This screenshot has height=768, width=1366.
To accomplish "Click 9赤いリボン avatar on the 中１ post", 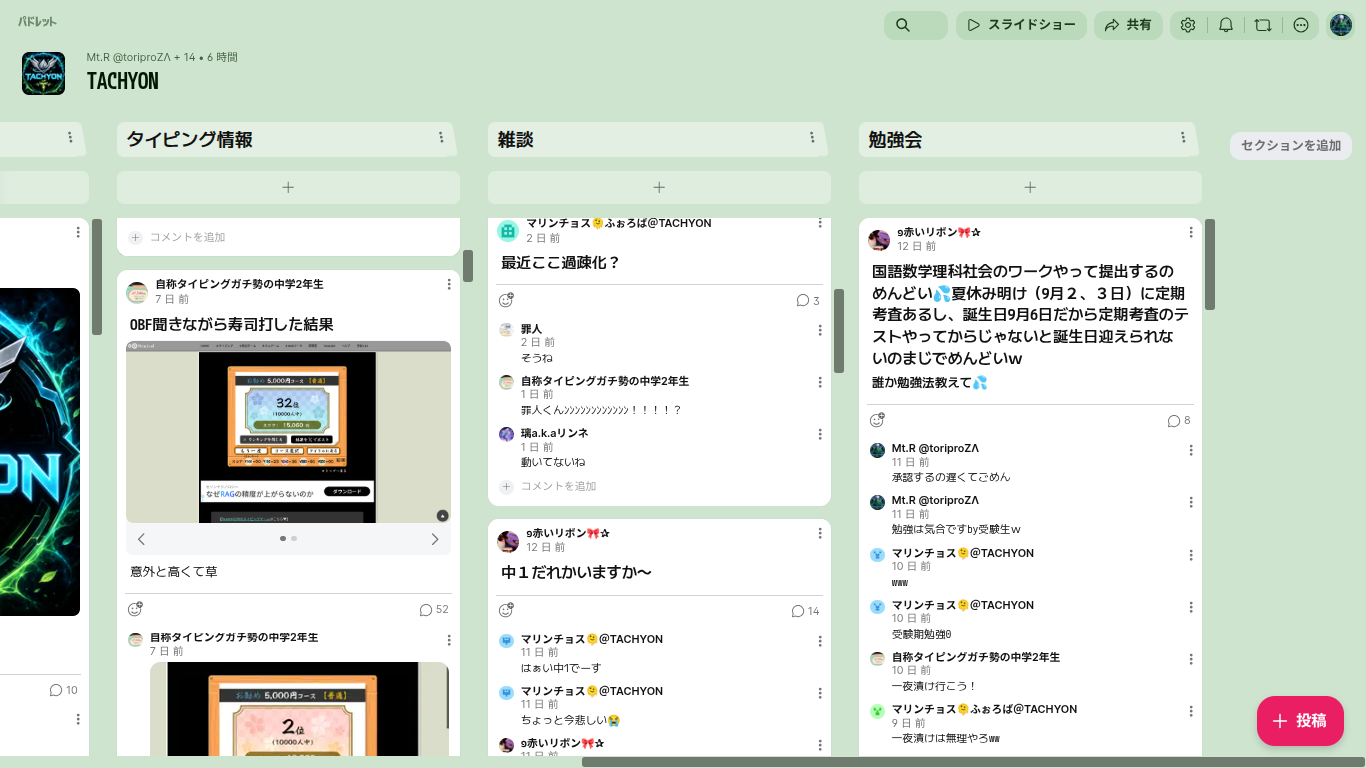I will [508, 541].
